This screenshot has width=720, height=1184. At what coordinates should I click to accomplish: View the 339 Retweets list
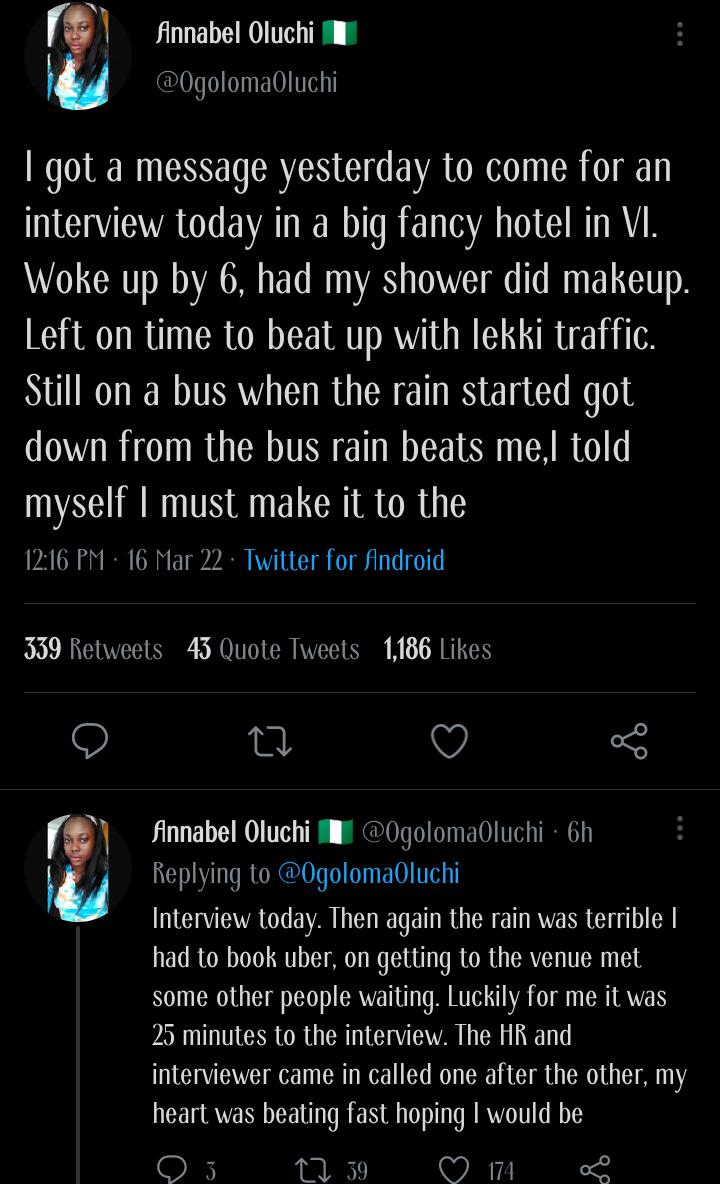(93, 649)
